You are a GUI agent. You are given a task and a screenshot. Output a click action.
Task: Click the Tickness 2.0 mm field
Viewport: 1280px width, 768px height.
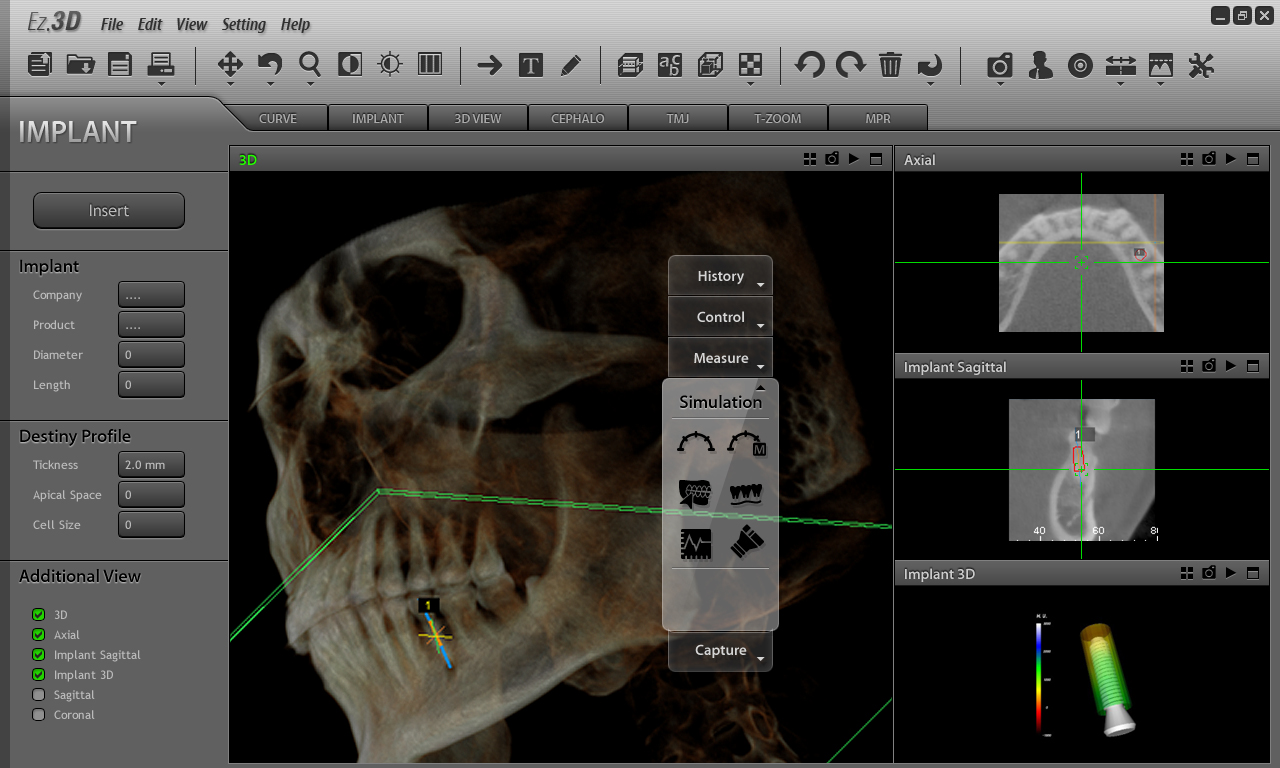coord(151,465)
